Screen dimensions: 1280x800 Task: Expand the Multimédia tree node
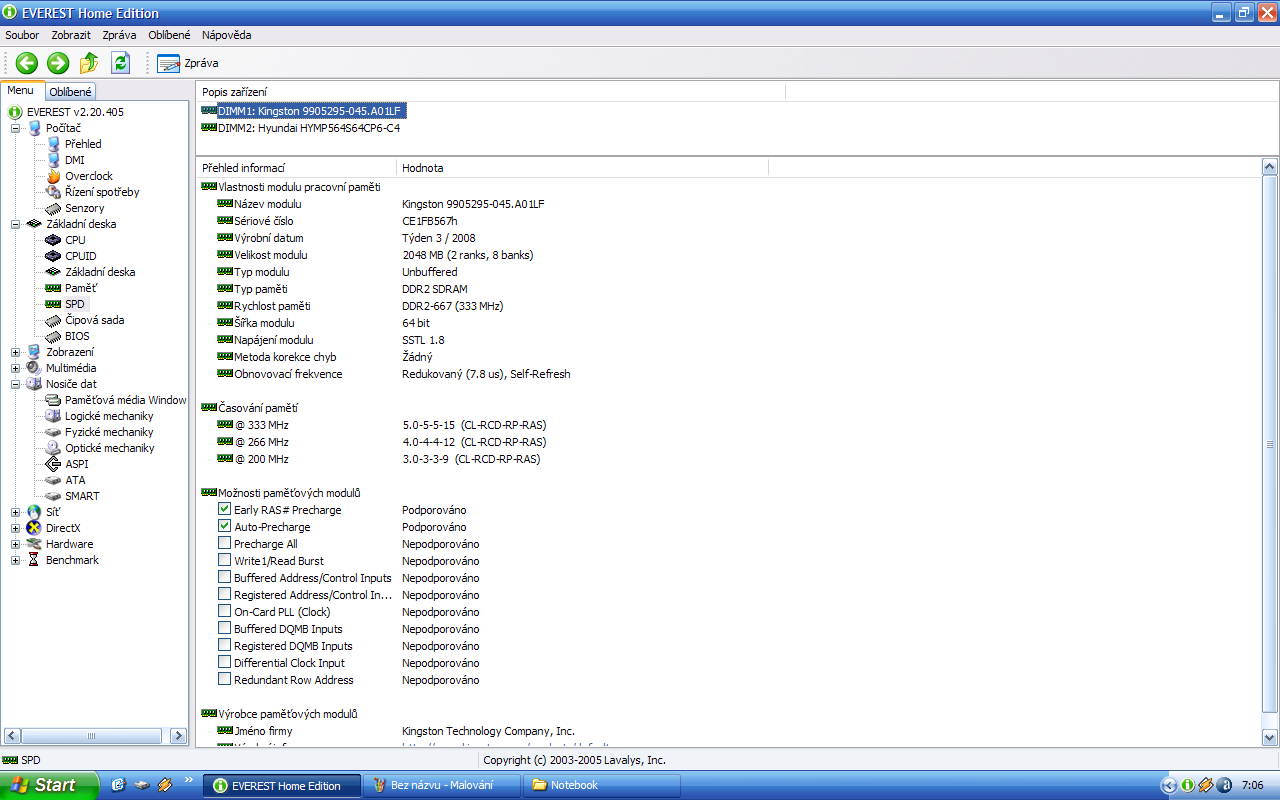tap(16, 368)
